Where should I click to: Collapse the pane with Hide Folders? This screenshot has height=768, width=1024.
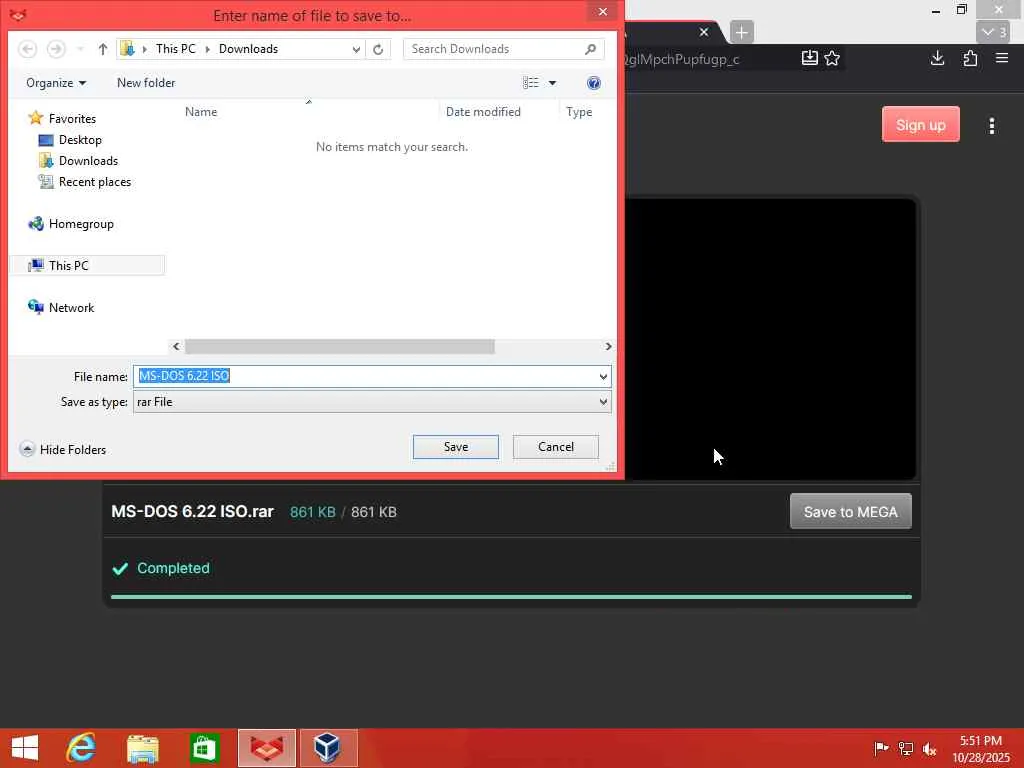click(x=63, y=449)
